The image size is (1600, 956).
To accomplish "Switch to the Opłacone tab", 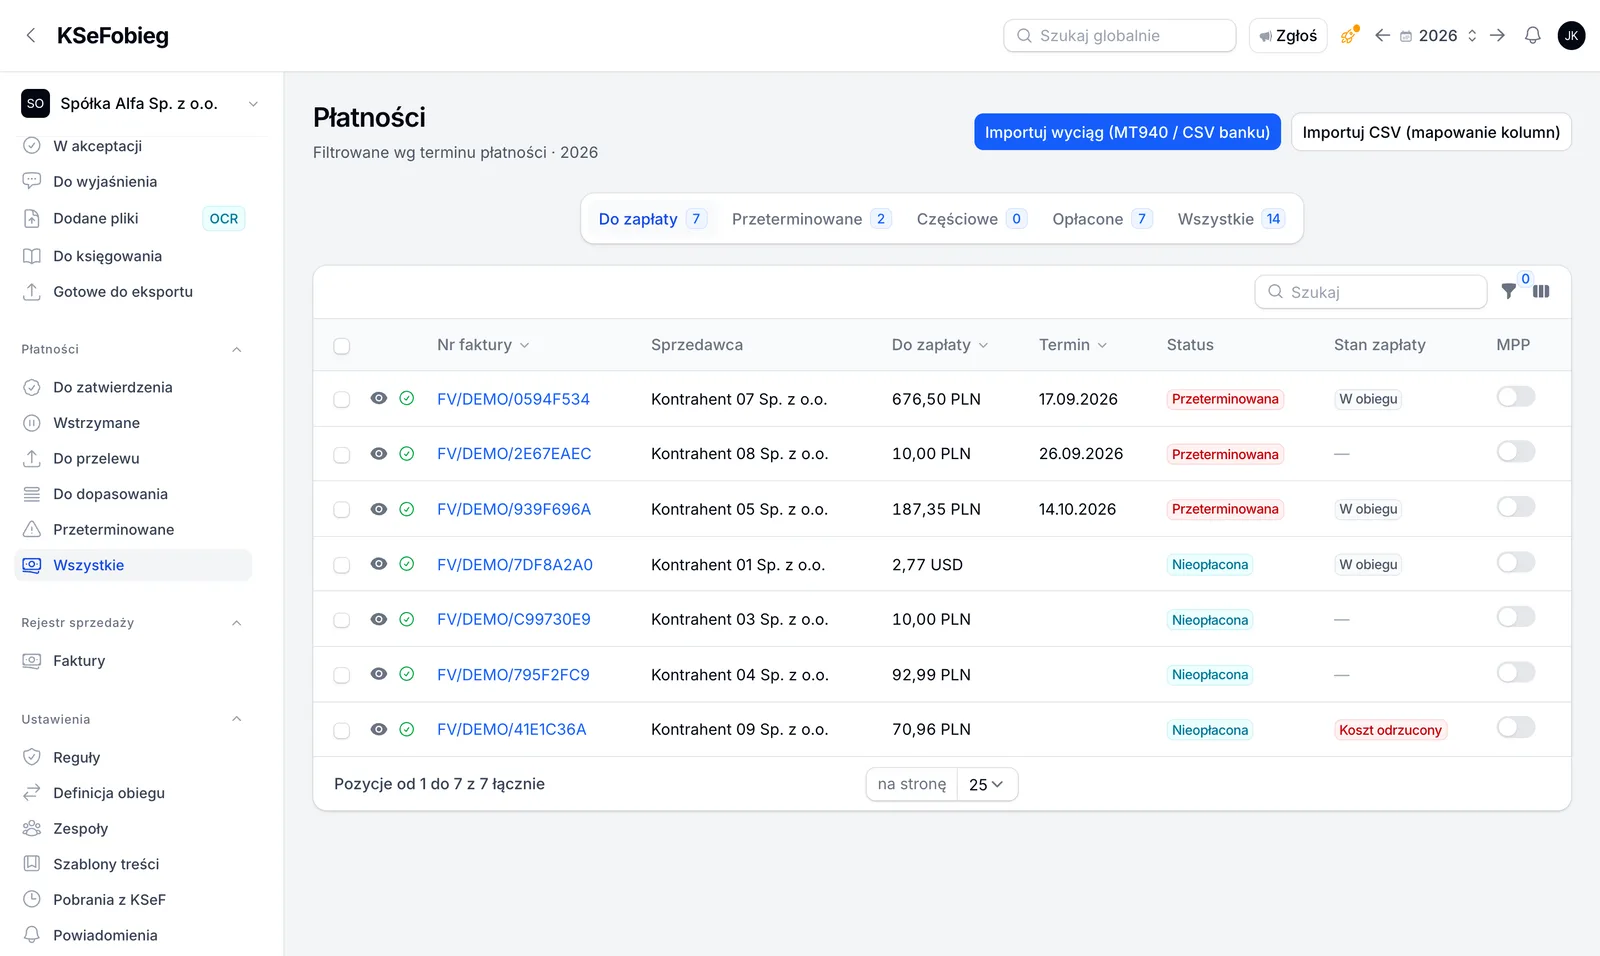I will click(x=1102, y=219).
